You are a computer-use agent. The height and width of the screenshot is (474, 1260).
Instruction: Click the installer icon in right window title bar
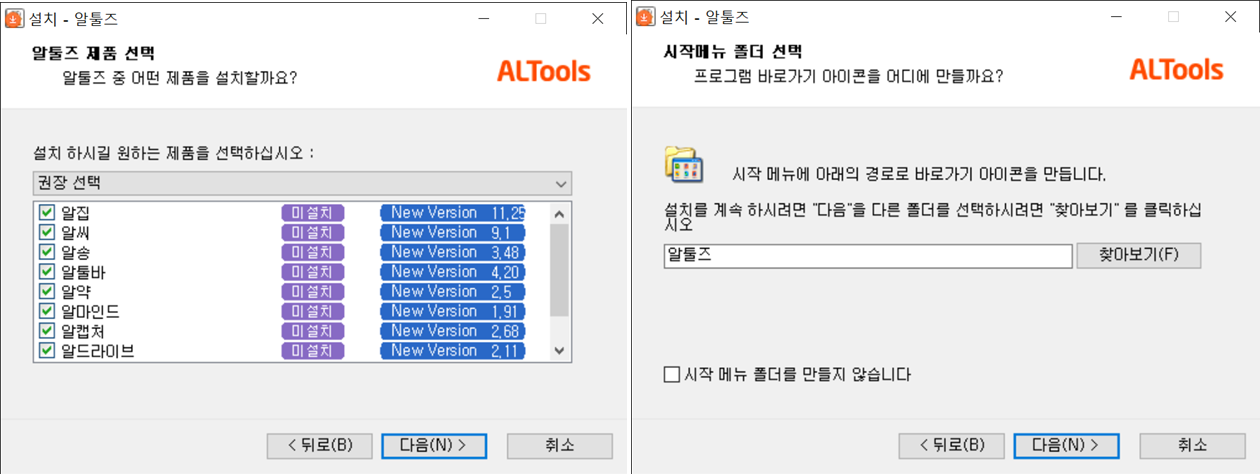pos(647,18)
